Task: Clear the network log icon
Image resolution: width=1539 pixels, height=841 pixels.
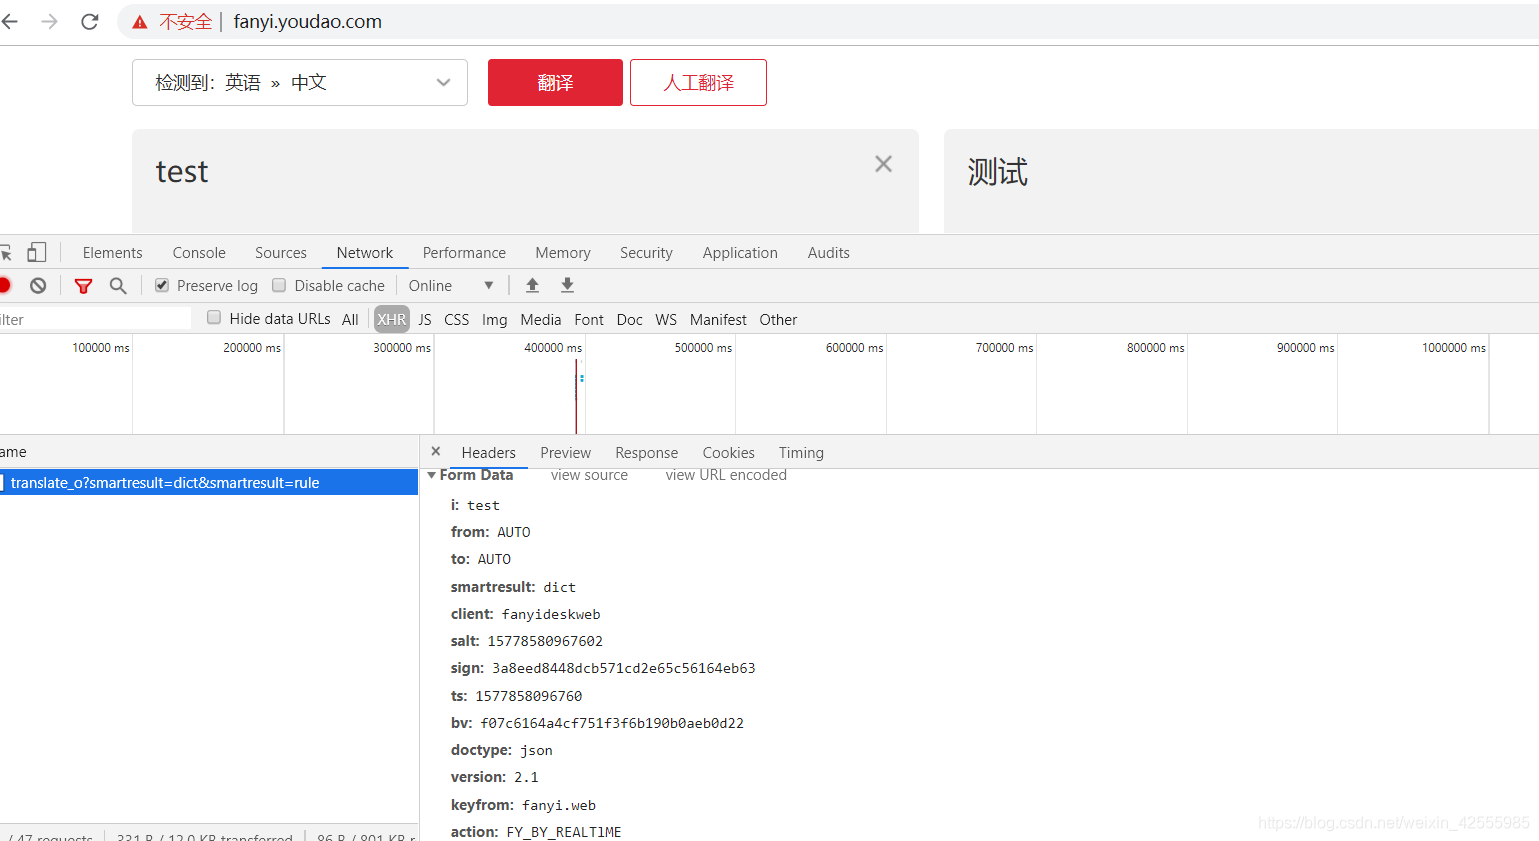Action: 38,286
